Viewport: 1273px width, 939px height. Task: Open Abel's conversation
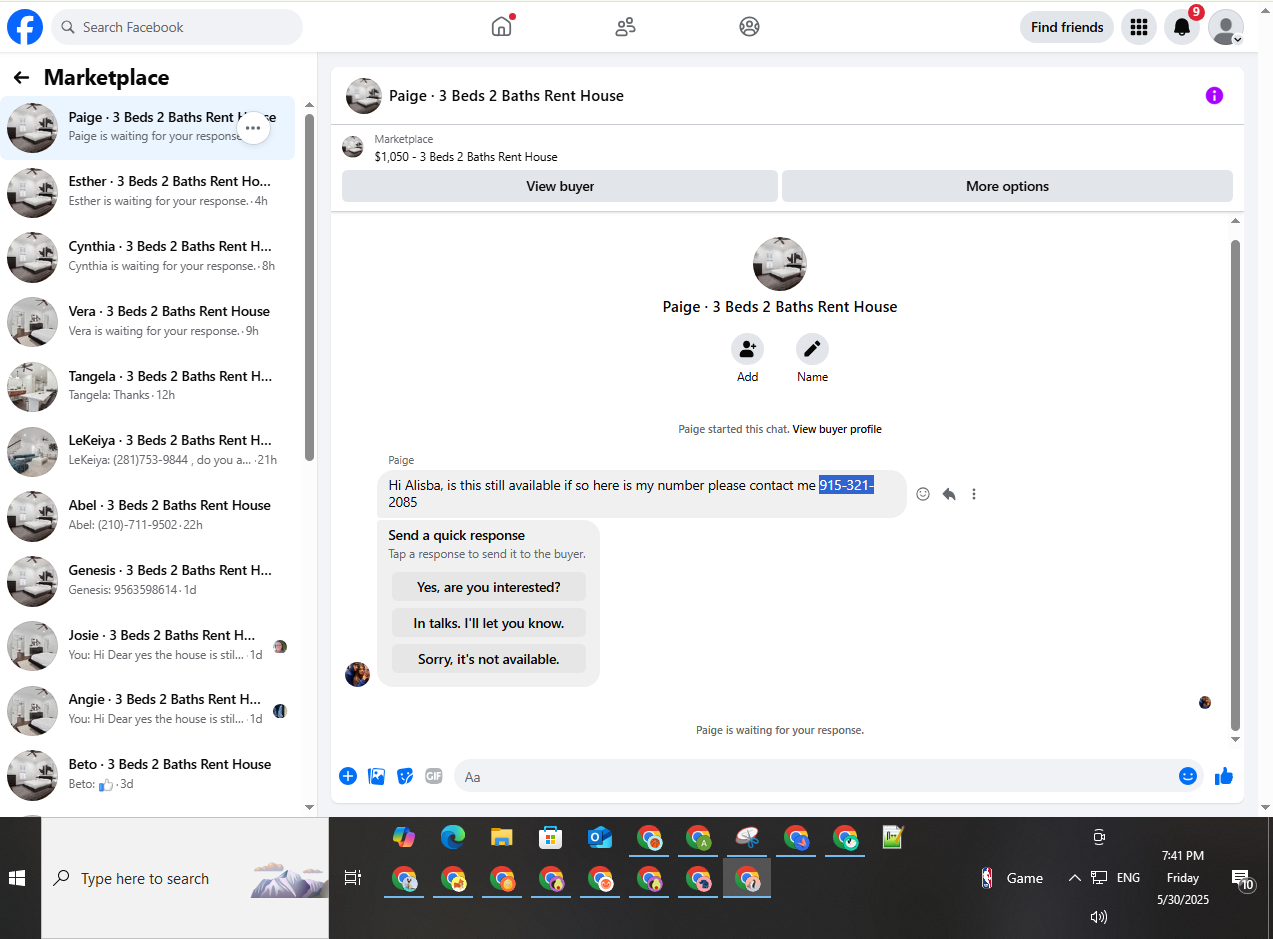pyautogui.click(x=148, y=516)
